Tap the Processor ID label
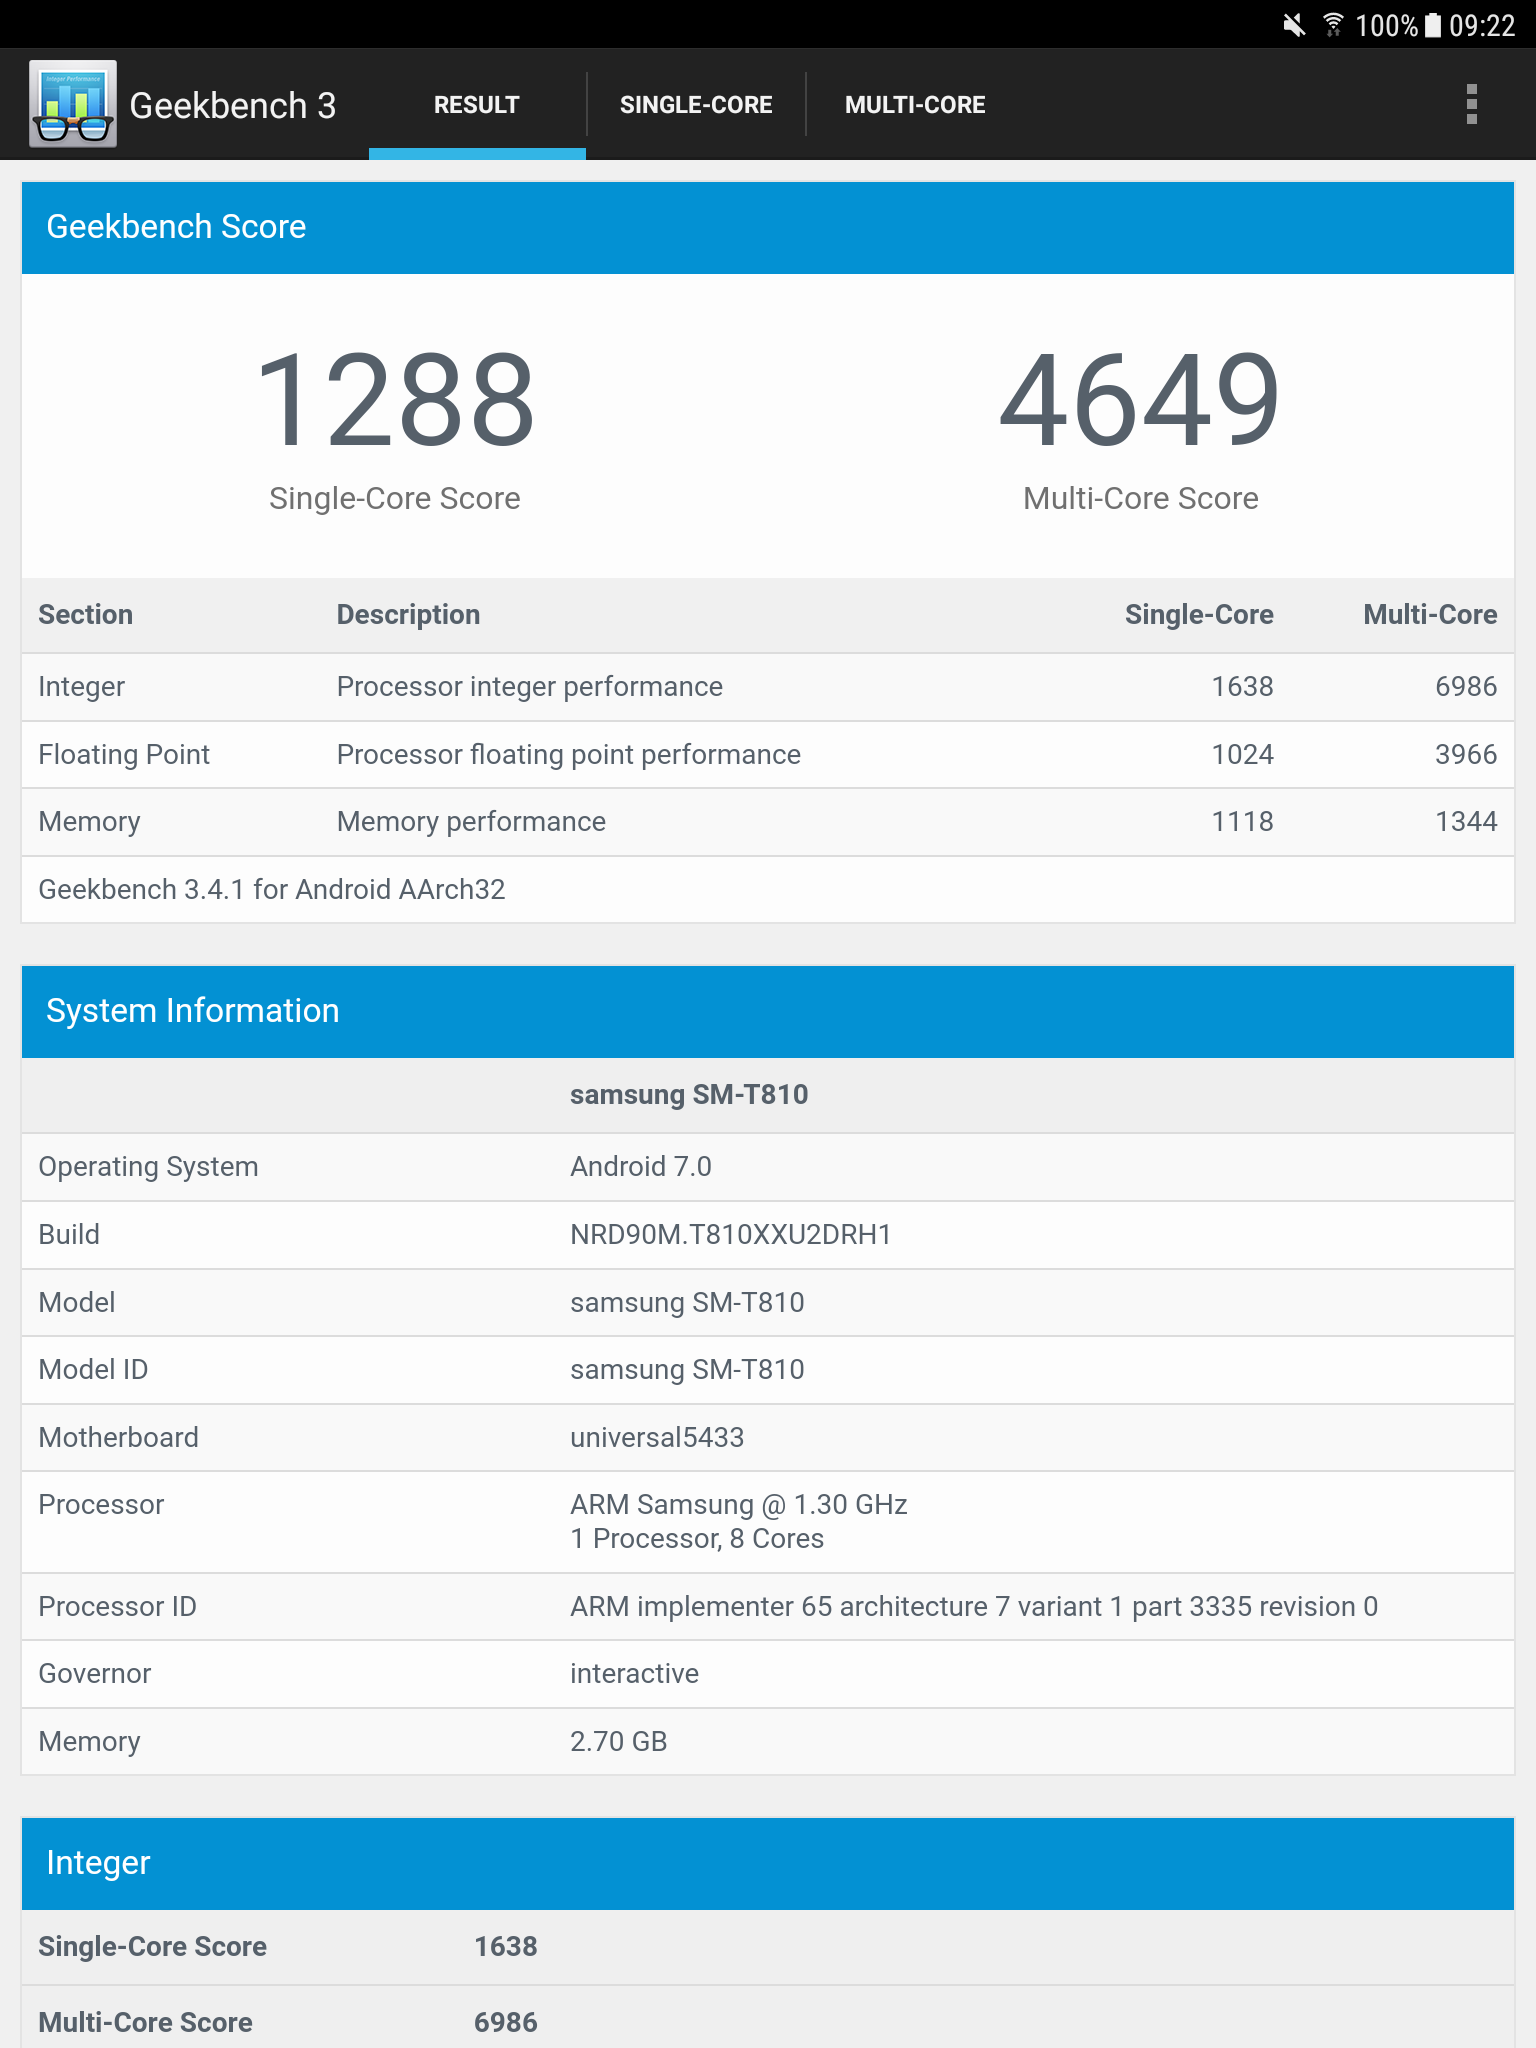The width and height of the screenshot is (1536, 2048). click(117, 1607)
